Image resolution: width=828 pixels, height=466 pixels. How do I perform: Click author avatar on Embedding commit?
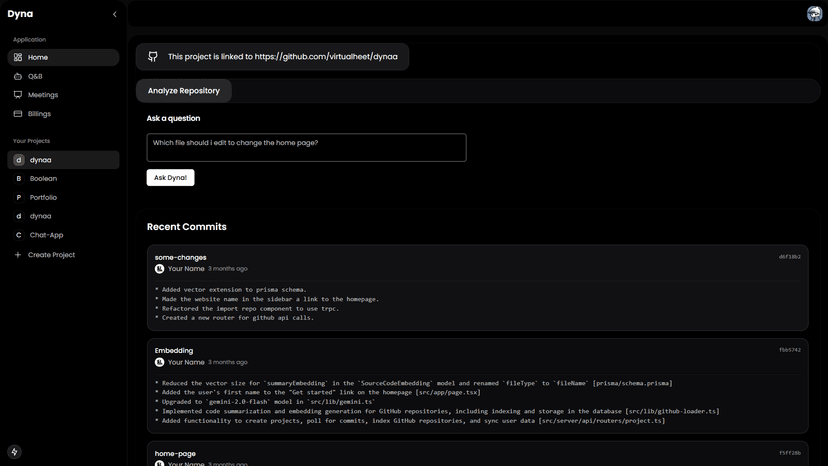[159, 362]
